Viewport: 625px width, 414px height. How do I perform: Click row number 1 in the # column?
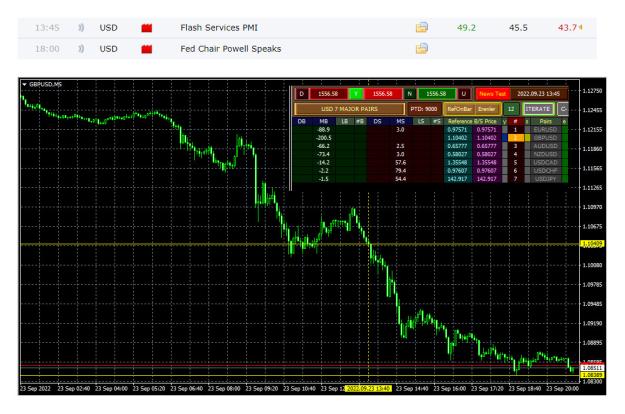(515, 129)
